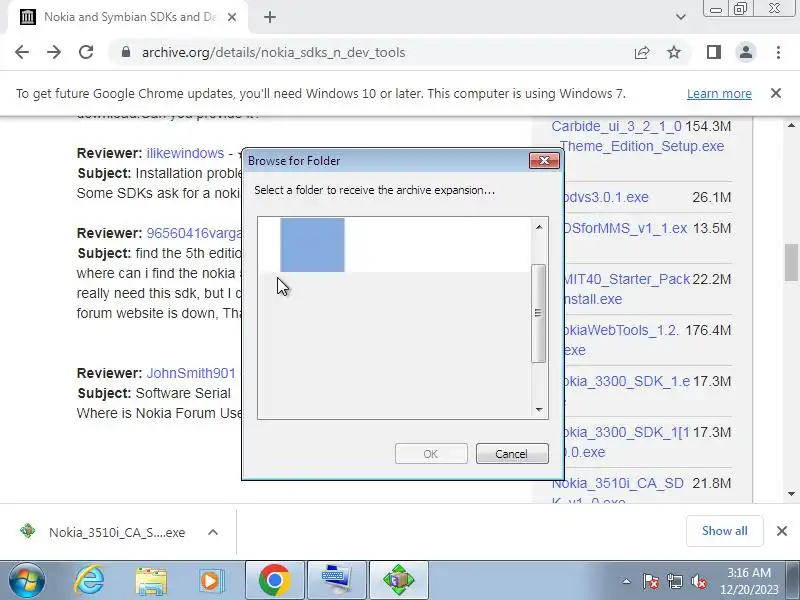This screenshot has width=800, height=600.
Task: Click the browser back arrow
Action: tap(22, 52)
